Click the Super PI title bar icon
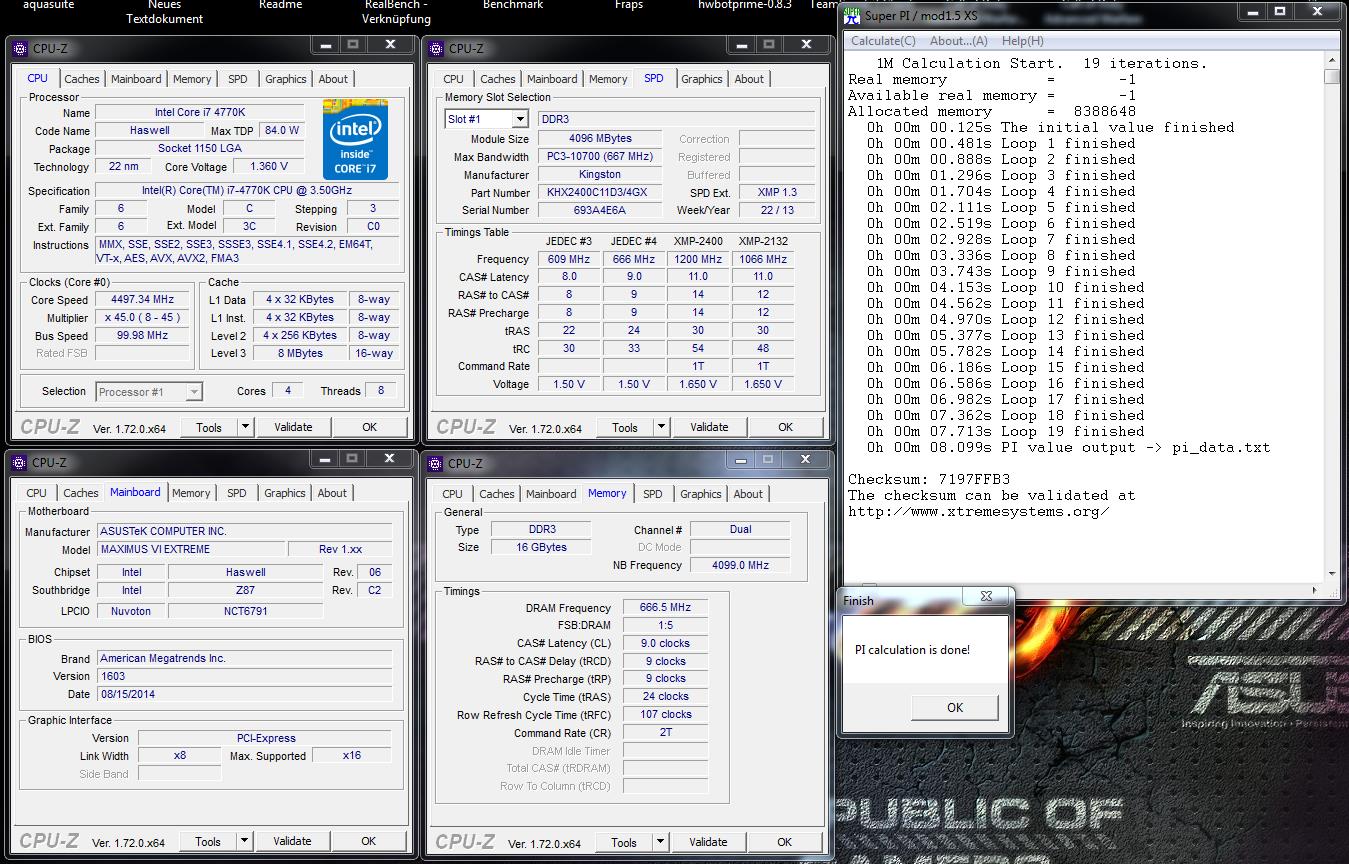The width and height of the screenshot is (1349, 864). [852, 15]
